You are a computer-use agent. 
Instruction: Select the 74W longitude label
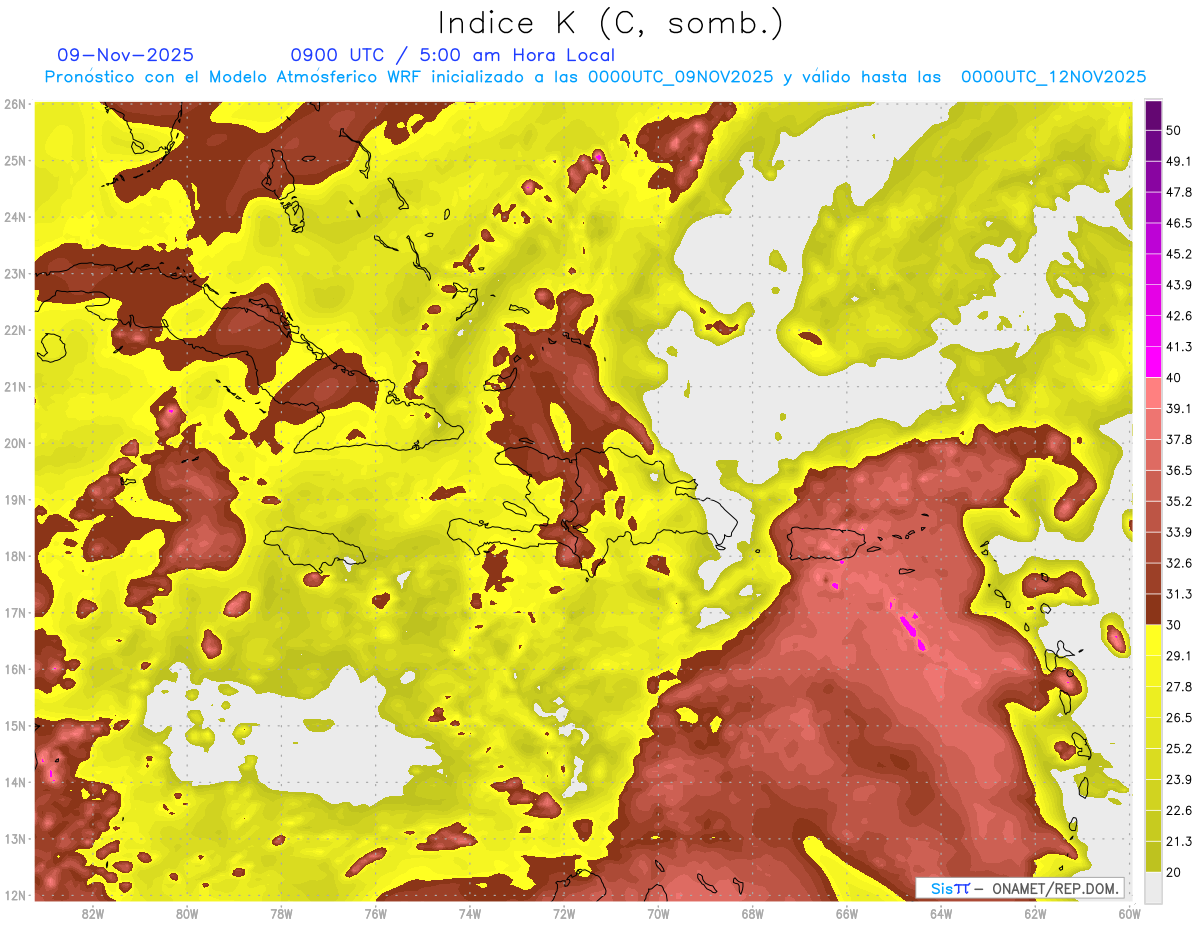470,913
